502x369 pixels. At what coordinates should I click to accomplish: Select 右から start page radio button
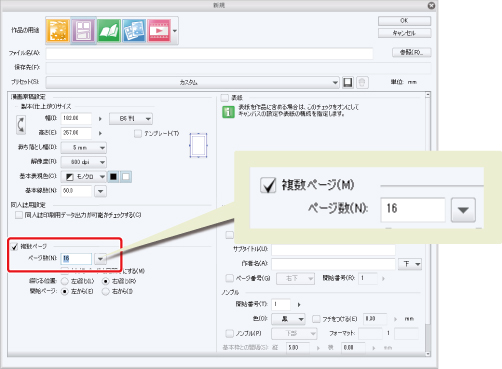(x=105, y=292)
